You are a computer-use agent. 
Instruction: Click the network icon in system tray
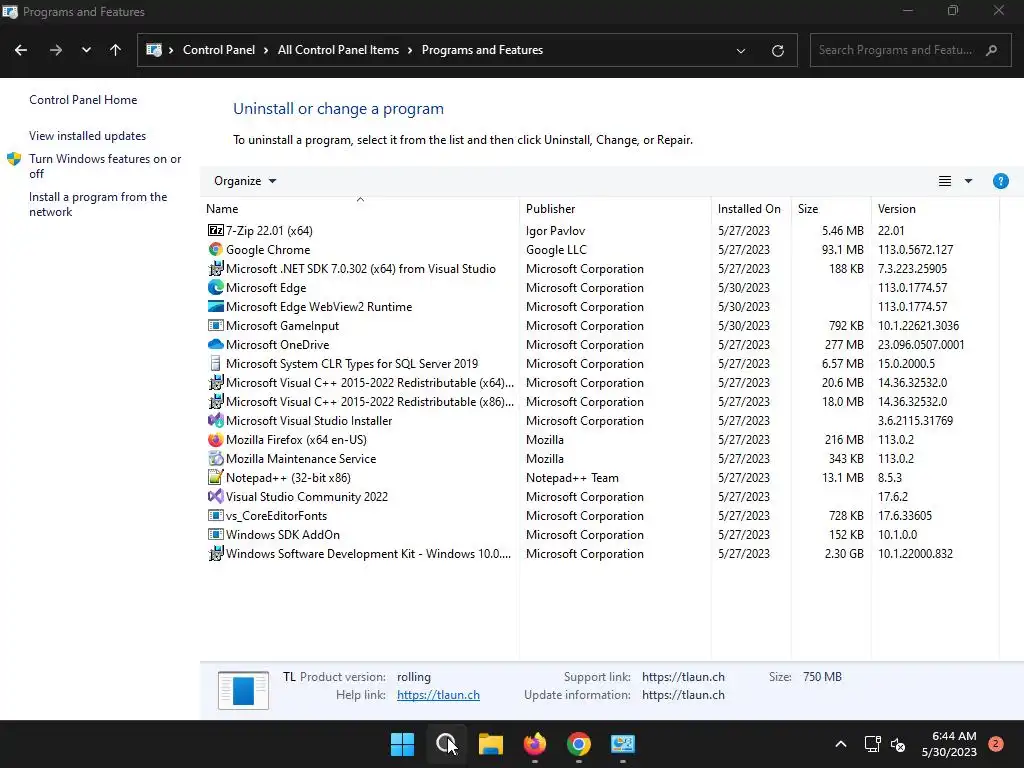pyautogui.click(x=872, y=744)
